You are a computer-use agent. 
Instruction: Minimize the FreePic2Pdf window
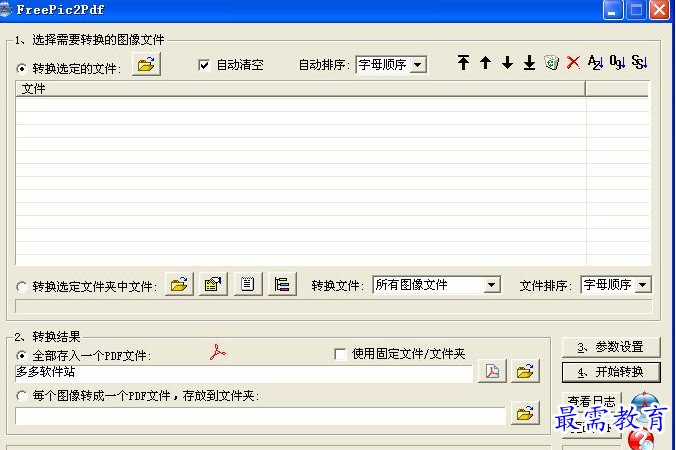(612, 10)
